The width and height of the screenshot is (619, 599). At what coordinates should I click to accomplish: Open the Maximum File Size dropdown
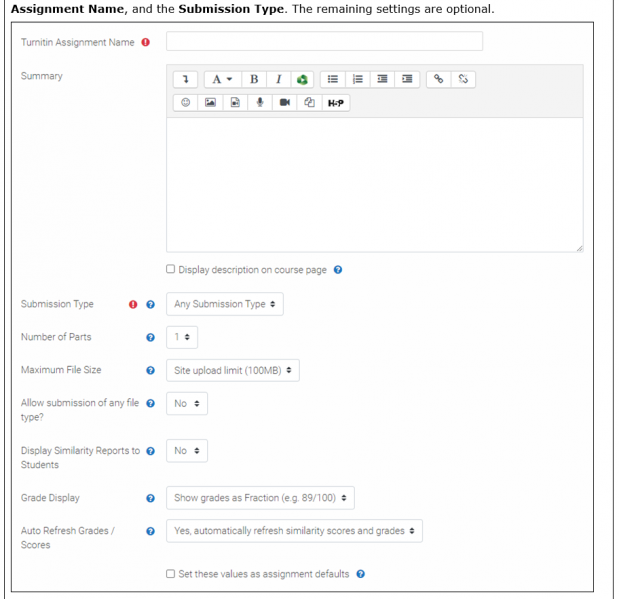(x=233, y=370)
